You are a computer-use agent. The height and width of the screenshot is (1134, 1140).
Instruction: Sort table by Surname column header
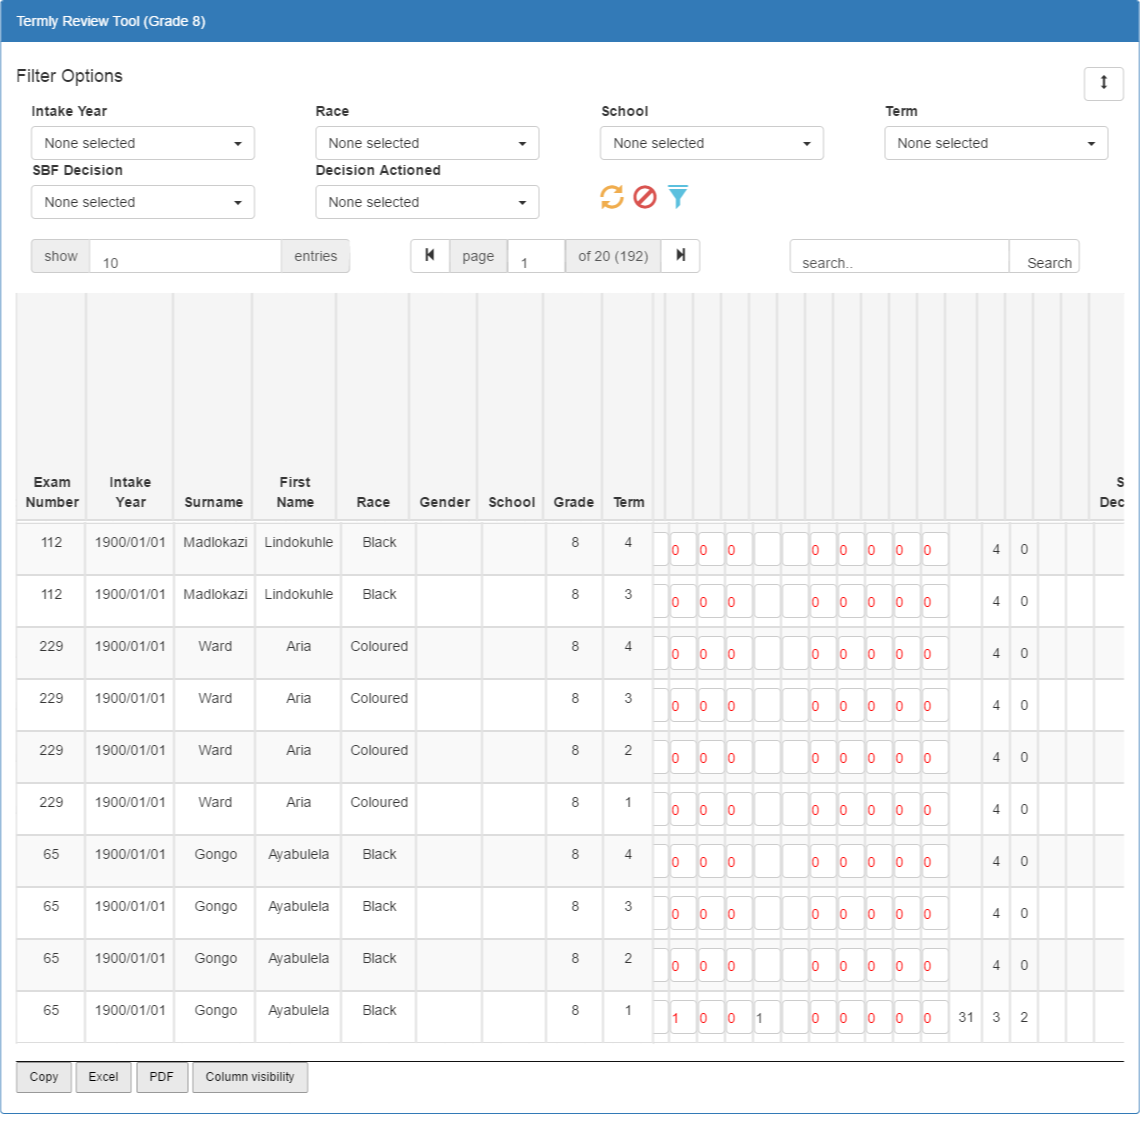[213, 502]
